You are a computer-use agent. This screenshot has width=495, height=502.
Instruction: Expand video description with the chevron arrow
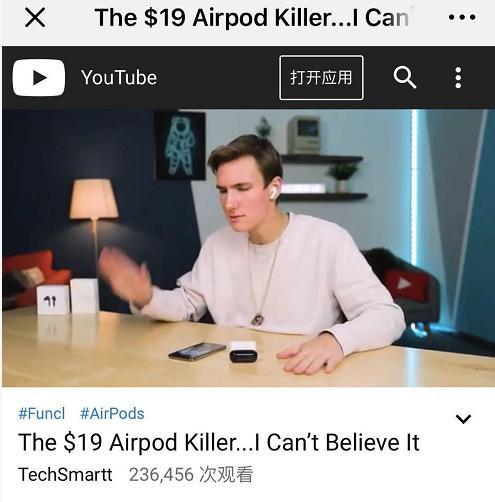[x=463, y=419]
